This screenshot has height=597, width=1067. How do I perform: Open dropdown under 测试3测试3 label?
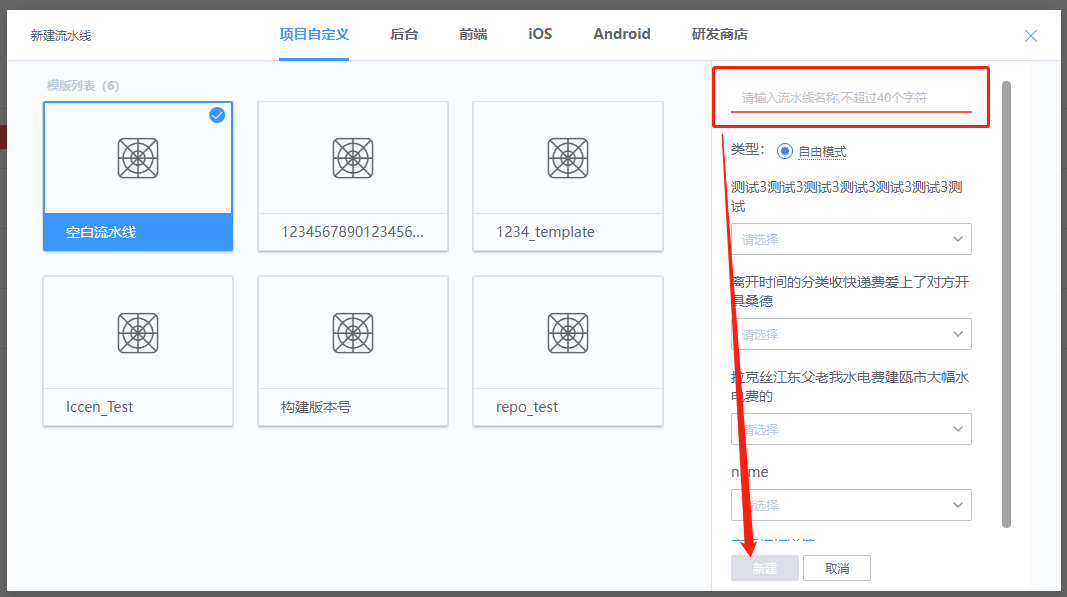pos(851,239)
